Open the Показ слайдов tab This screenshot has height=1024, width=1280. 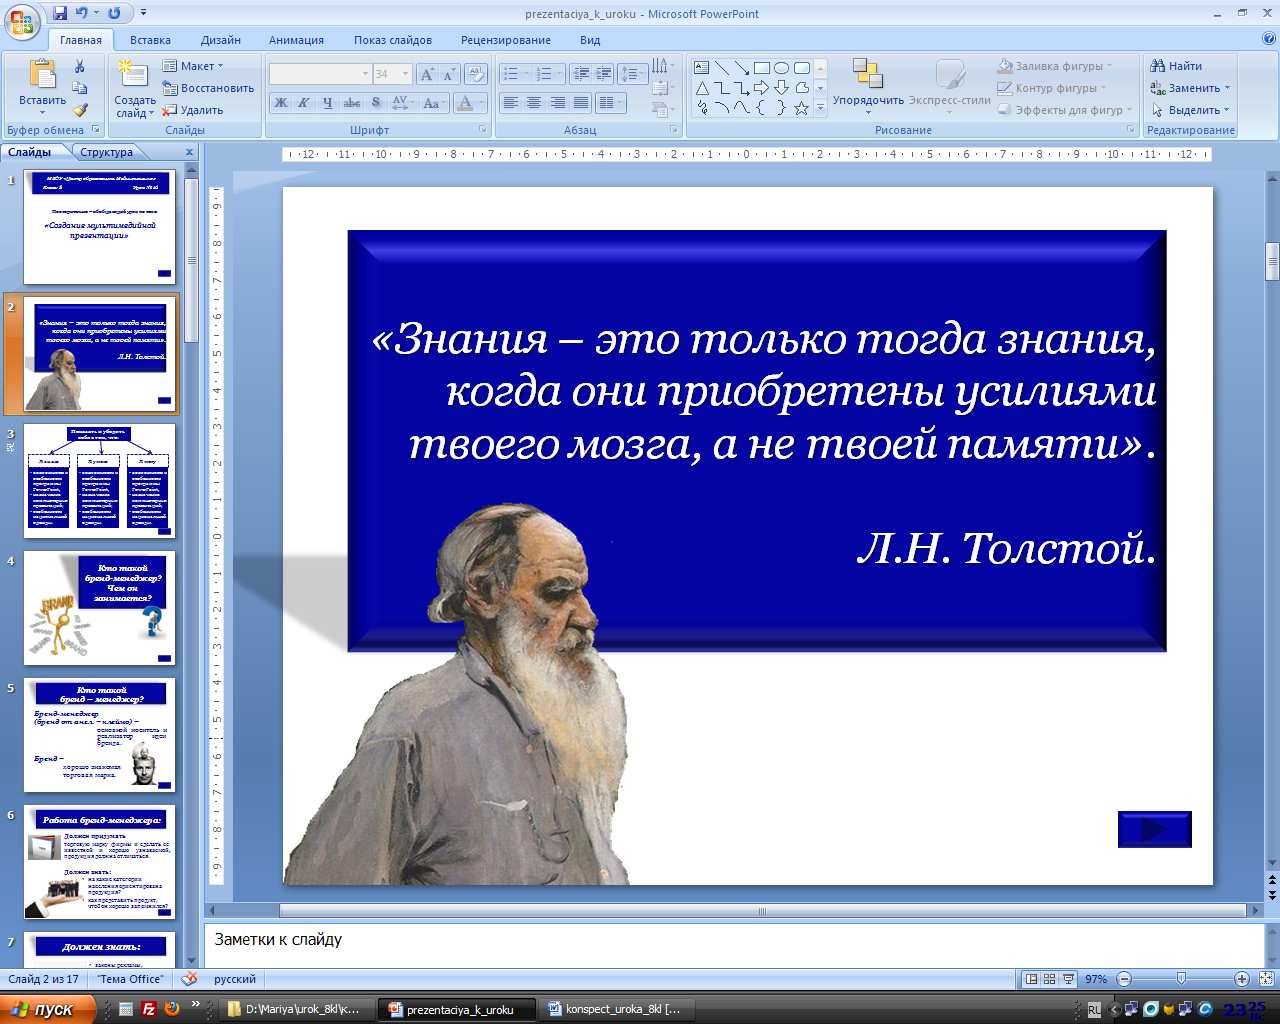coord(393,40)
